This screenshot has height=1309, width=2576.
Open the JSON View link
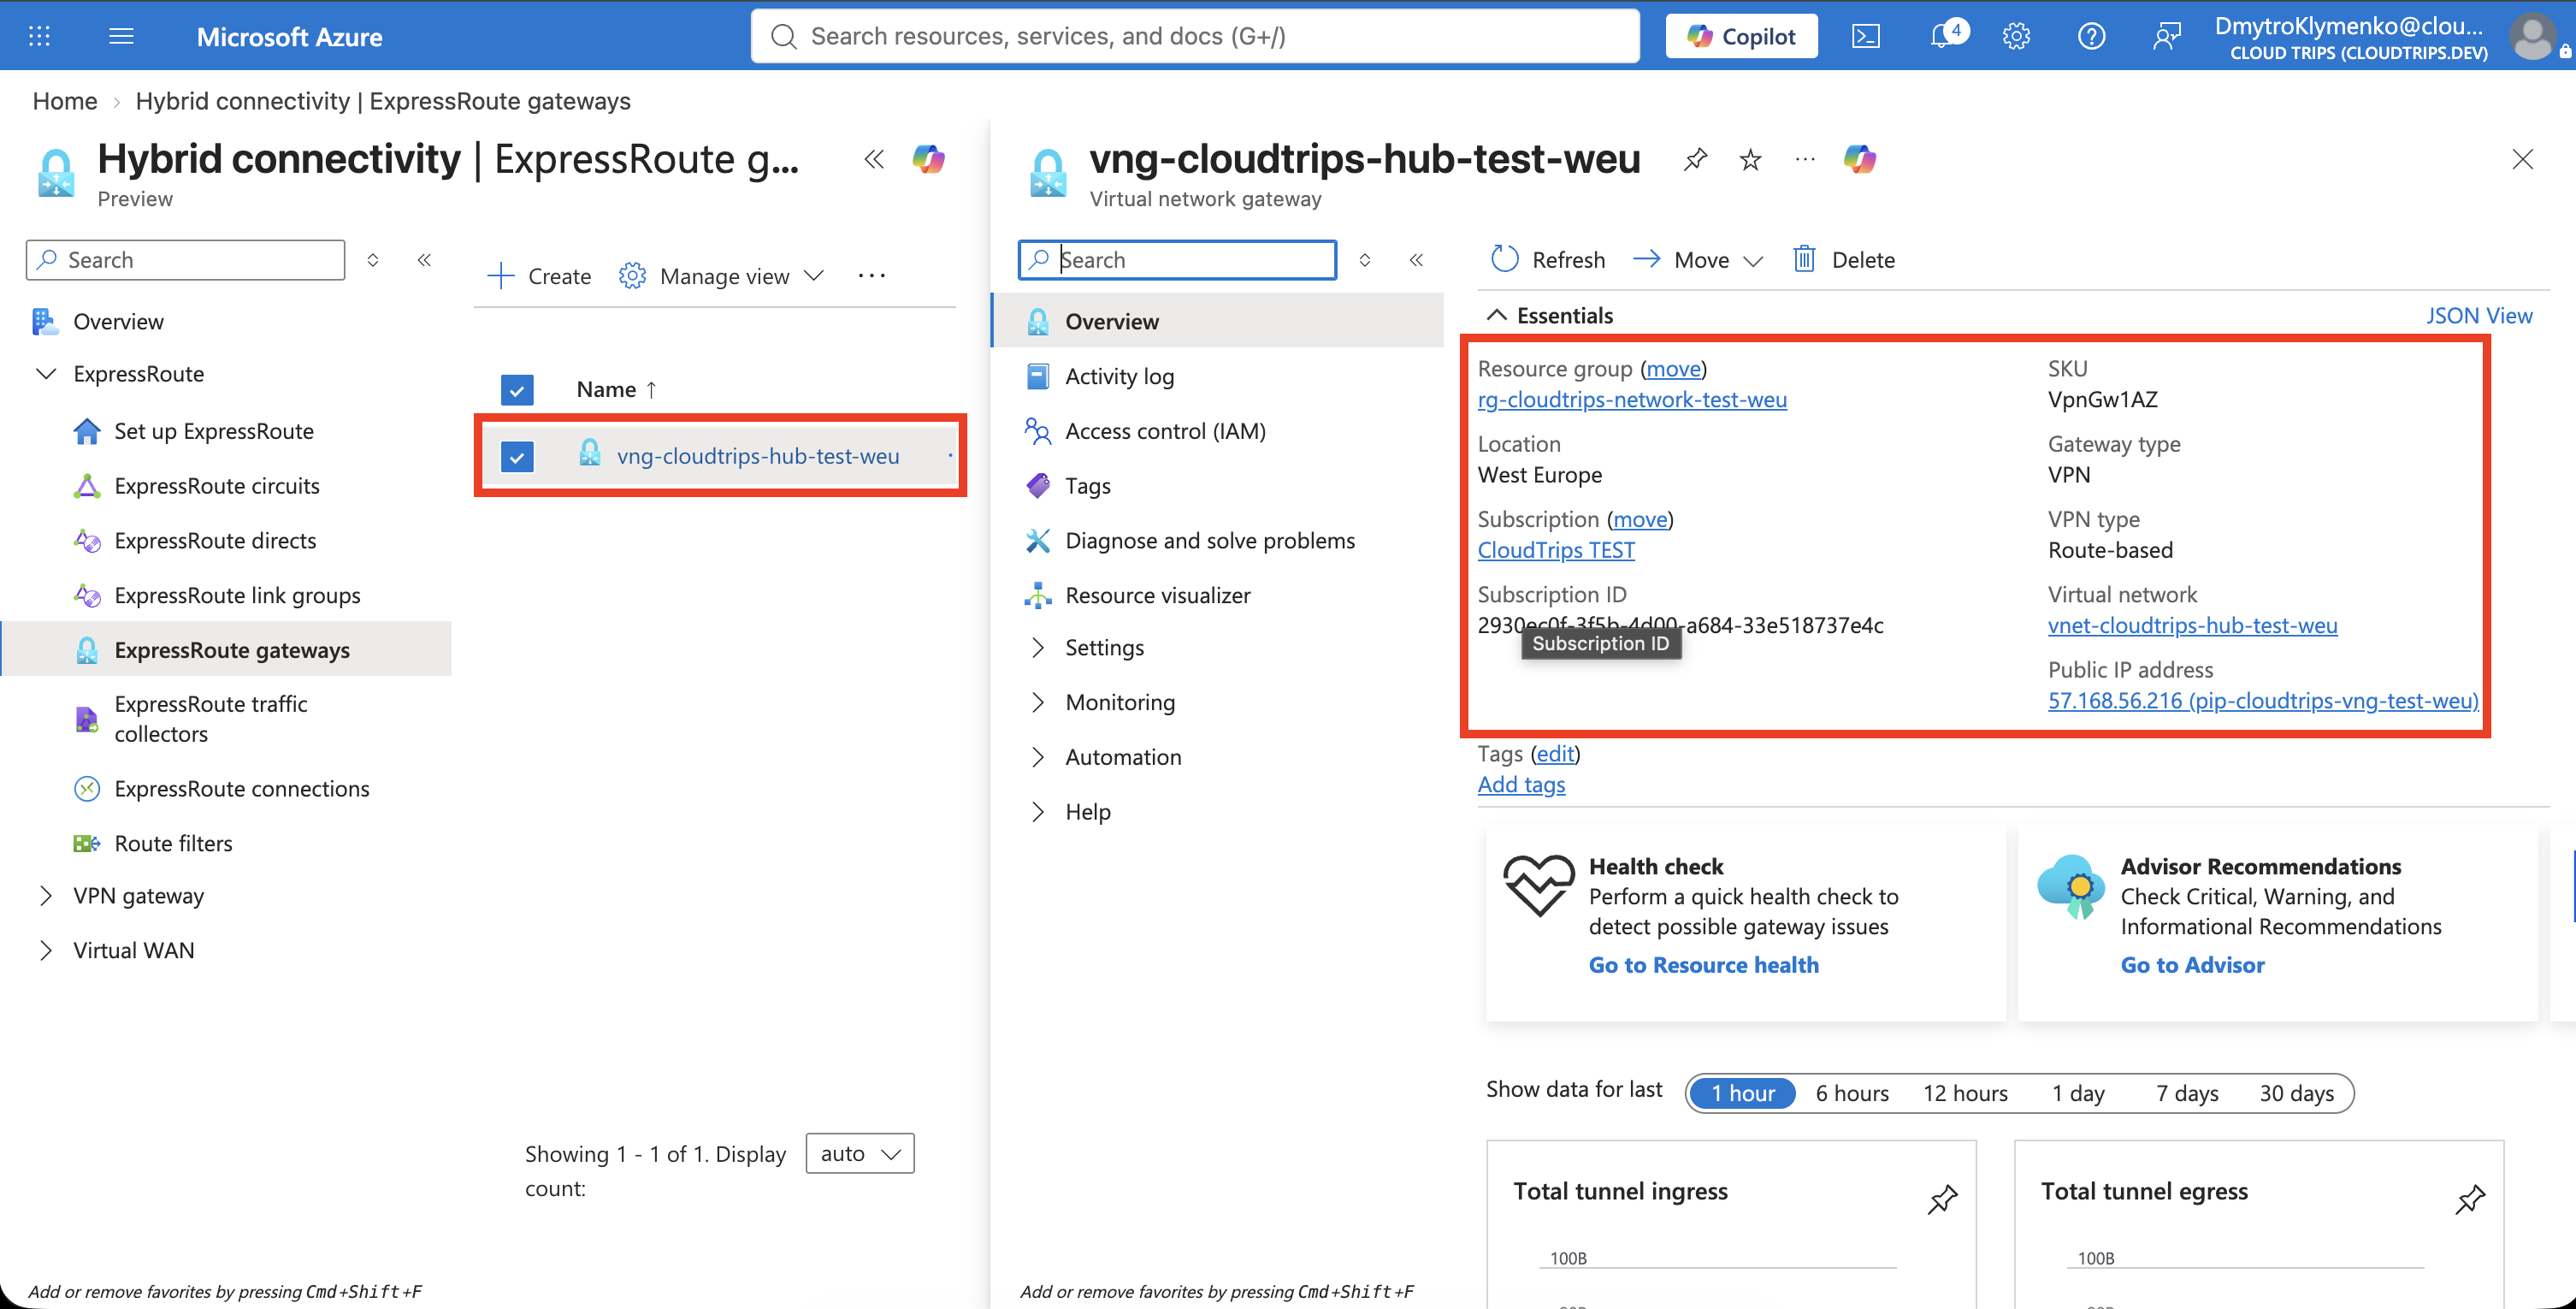click(x=2479, y=315)
